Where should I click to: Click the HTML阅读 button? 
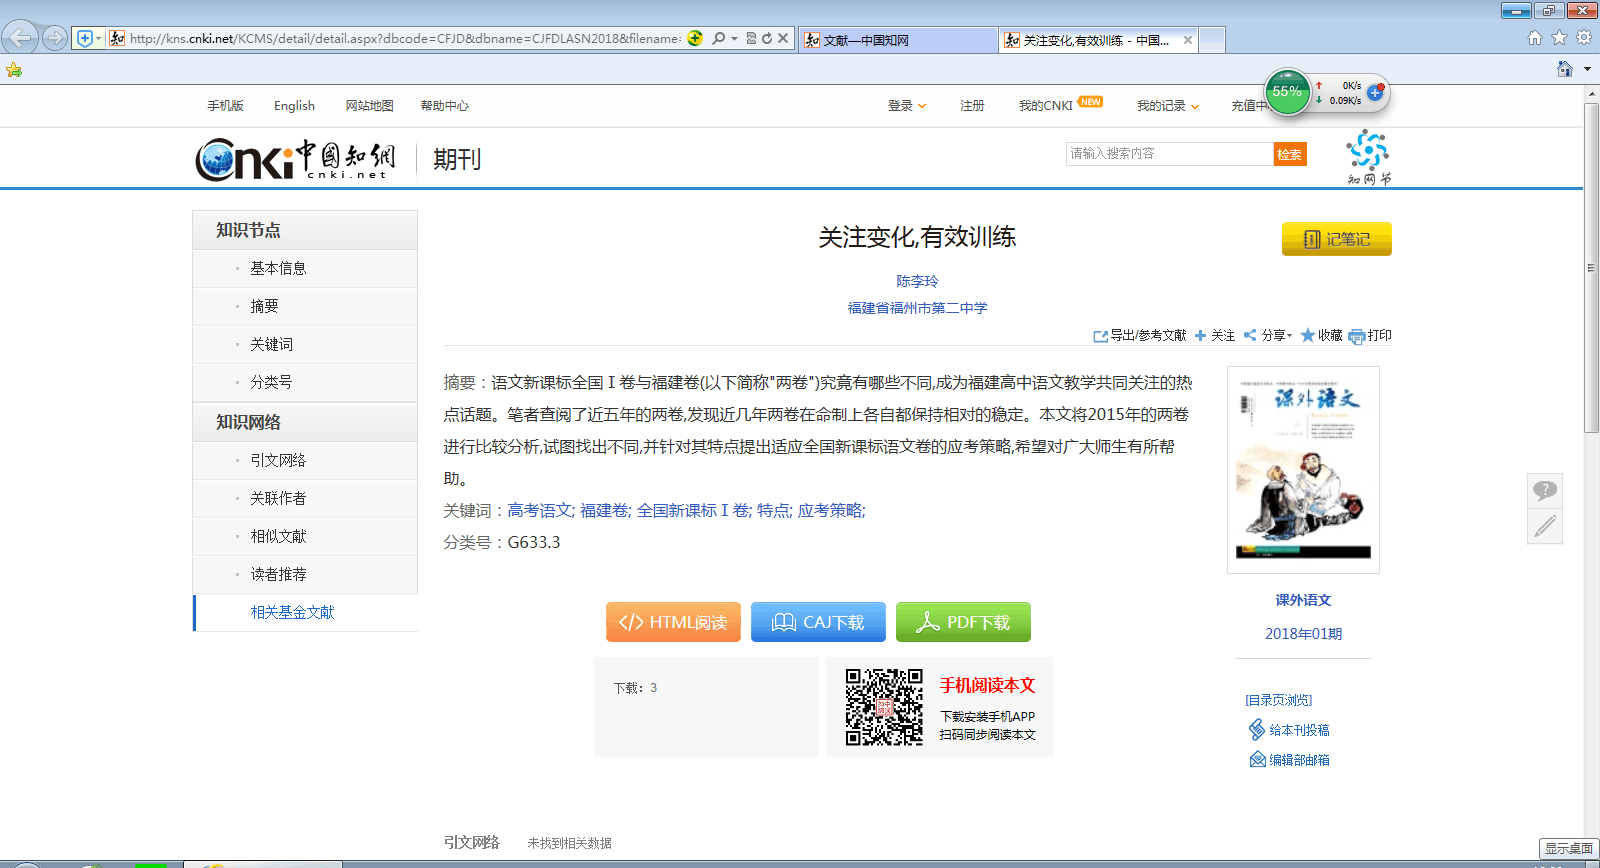click(x=673, y=622)
